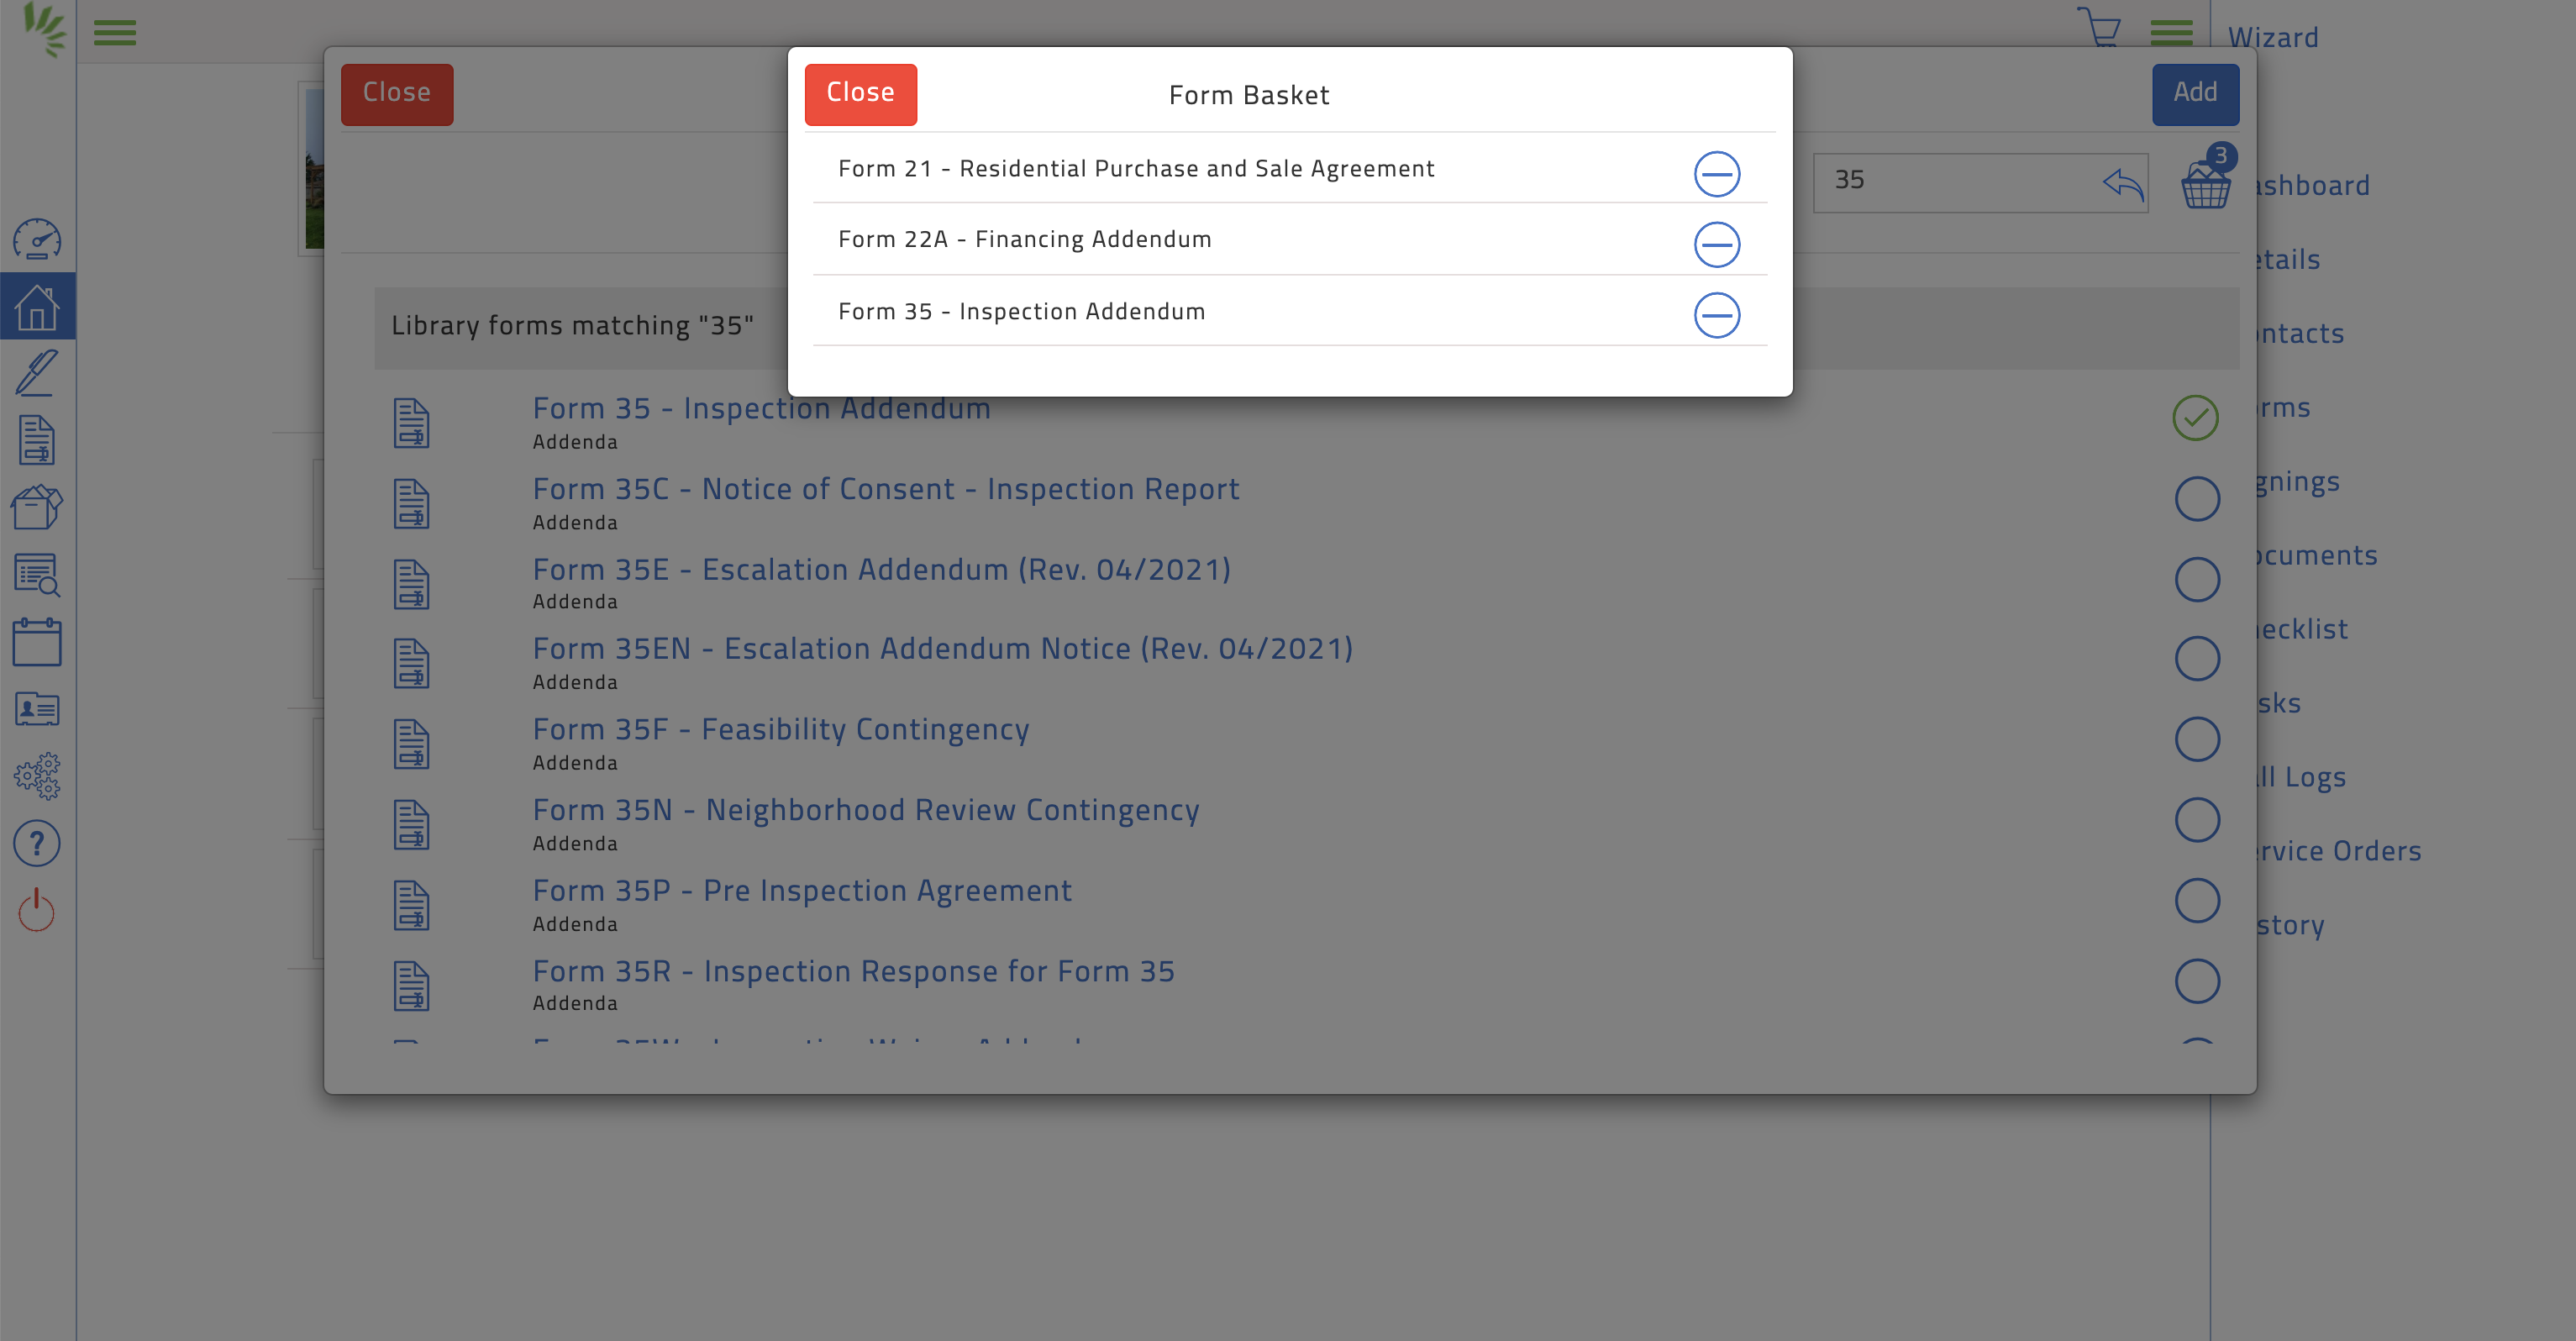
Task: Close the Form Basket popup
Action: pyautogui.click(x=860, y=94)
